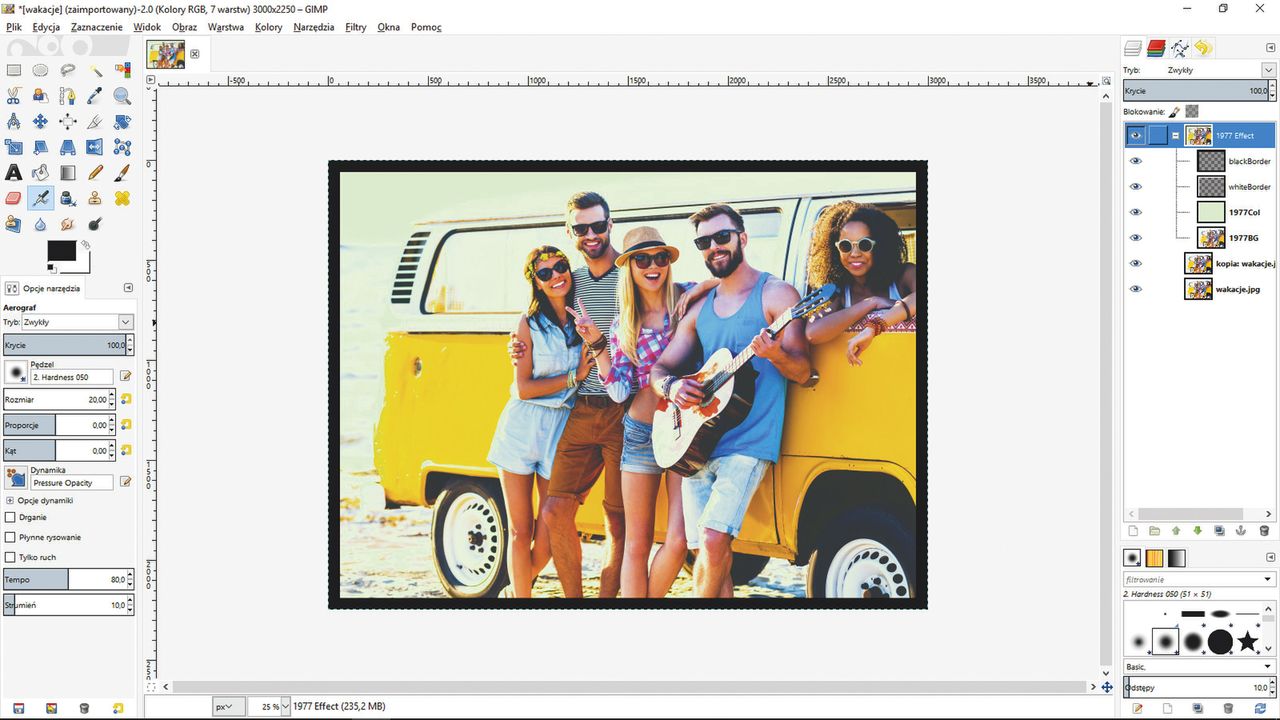Image resolution: width=1280 pixels, height=720 pixels.
Task: Select the Text tool
Action: click(14, 173)
